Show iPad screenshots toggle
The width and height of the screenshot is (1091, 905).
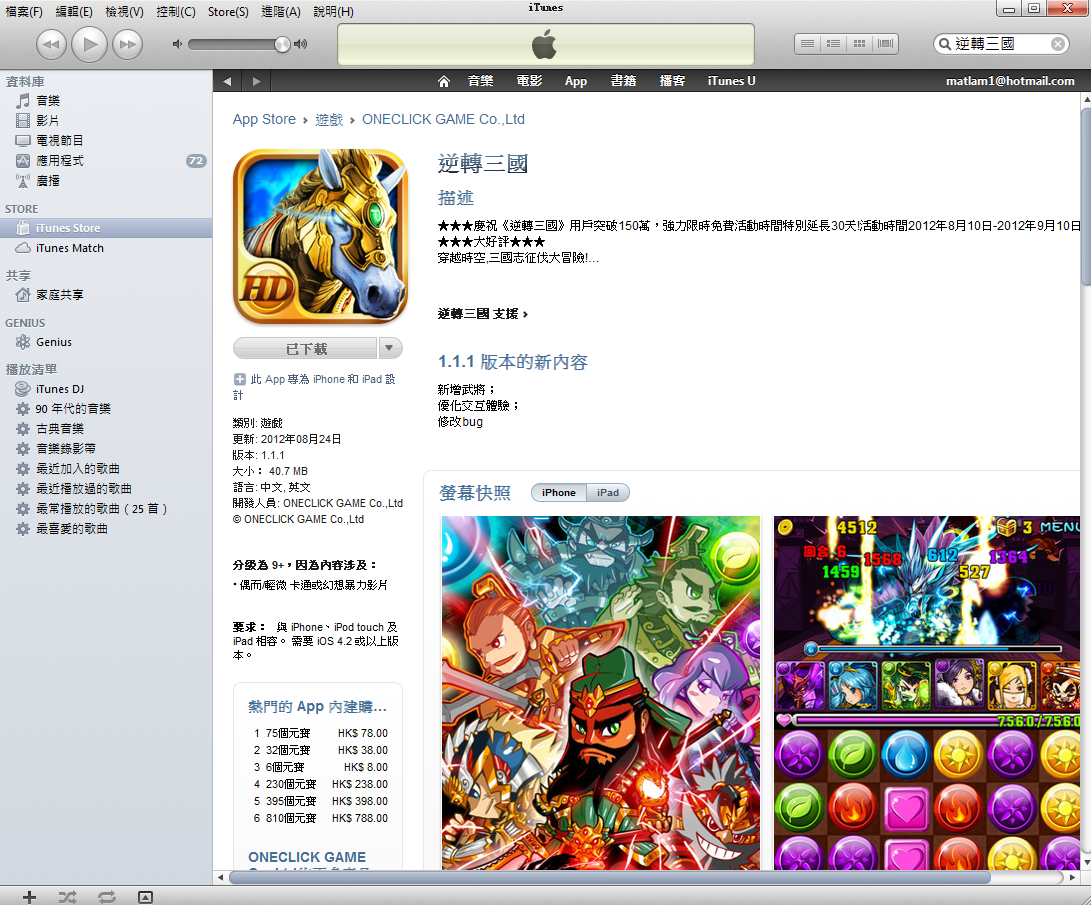[607, 492]
